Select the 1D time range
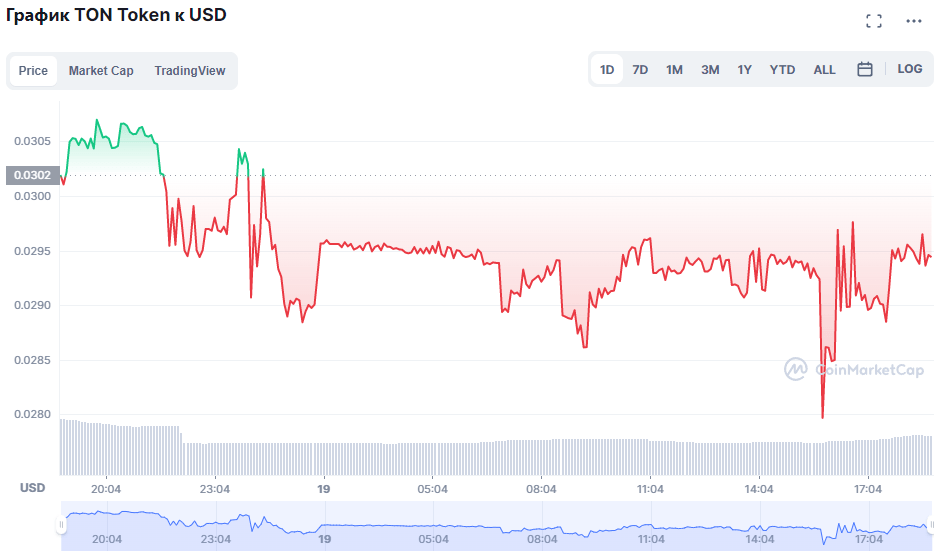 click(606, 70)
